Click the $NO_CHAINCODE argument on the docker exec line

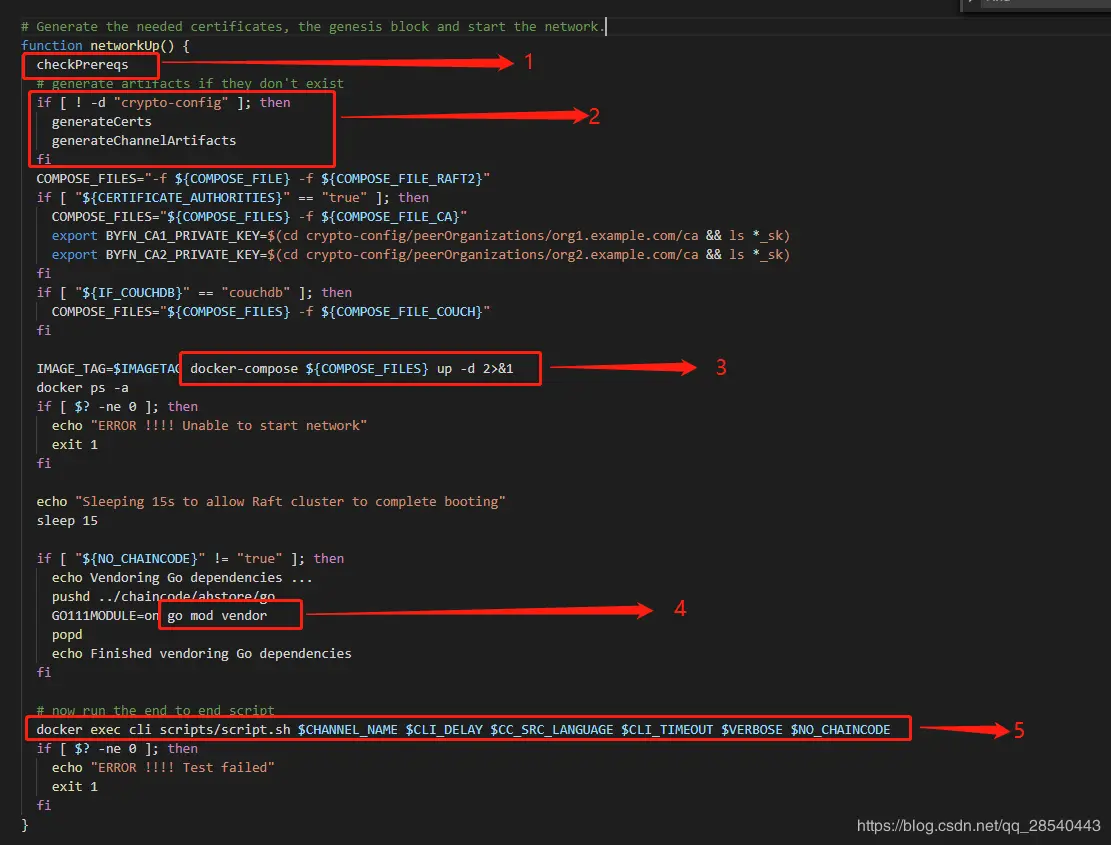[840, 730]
